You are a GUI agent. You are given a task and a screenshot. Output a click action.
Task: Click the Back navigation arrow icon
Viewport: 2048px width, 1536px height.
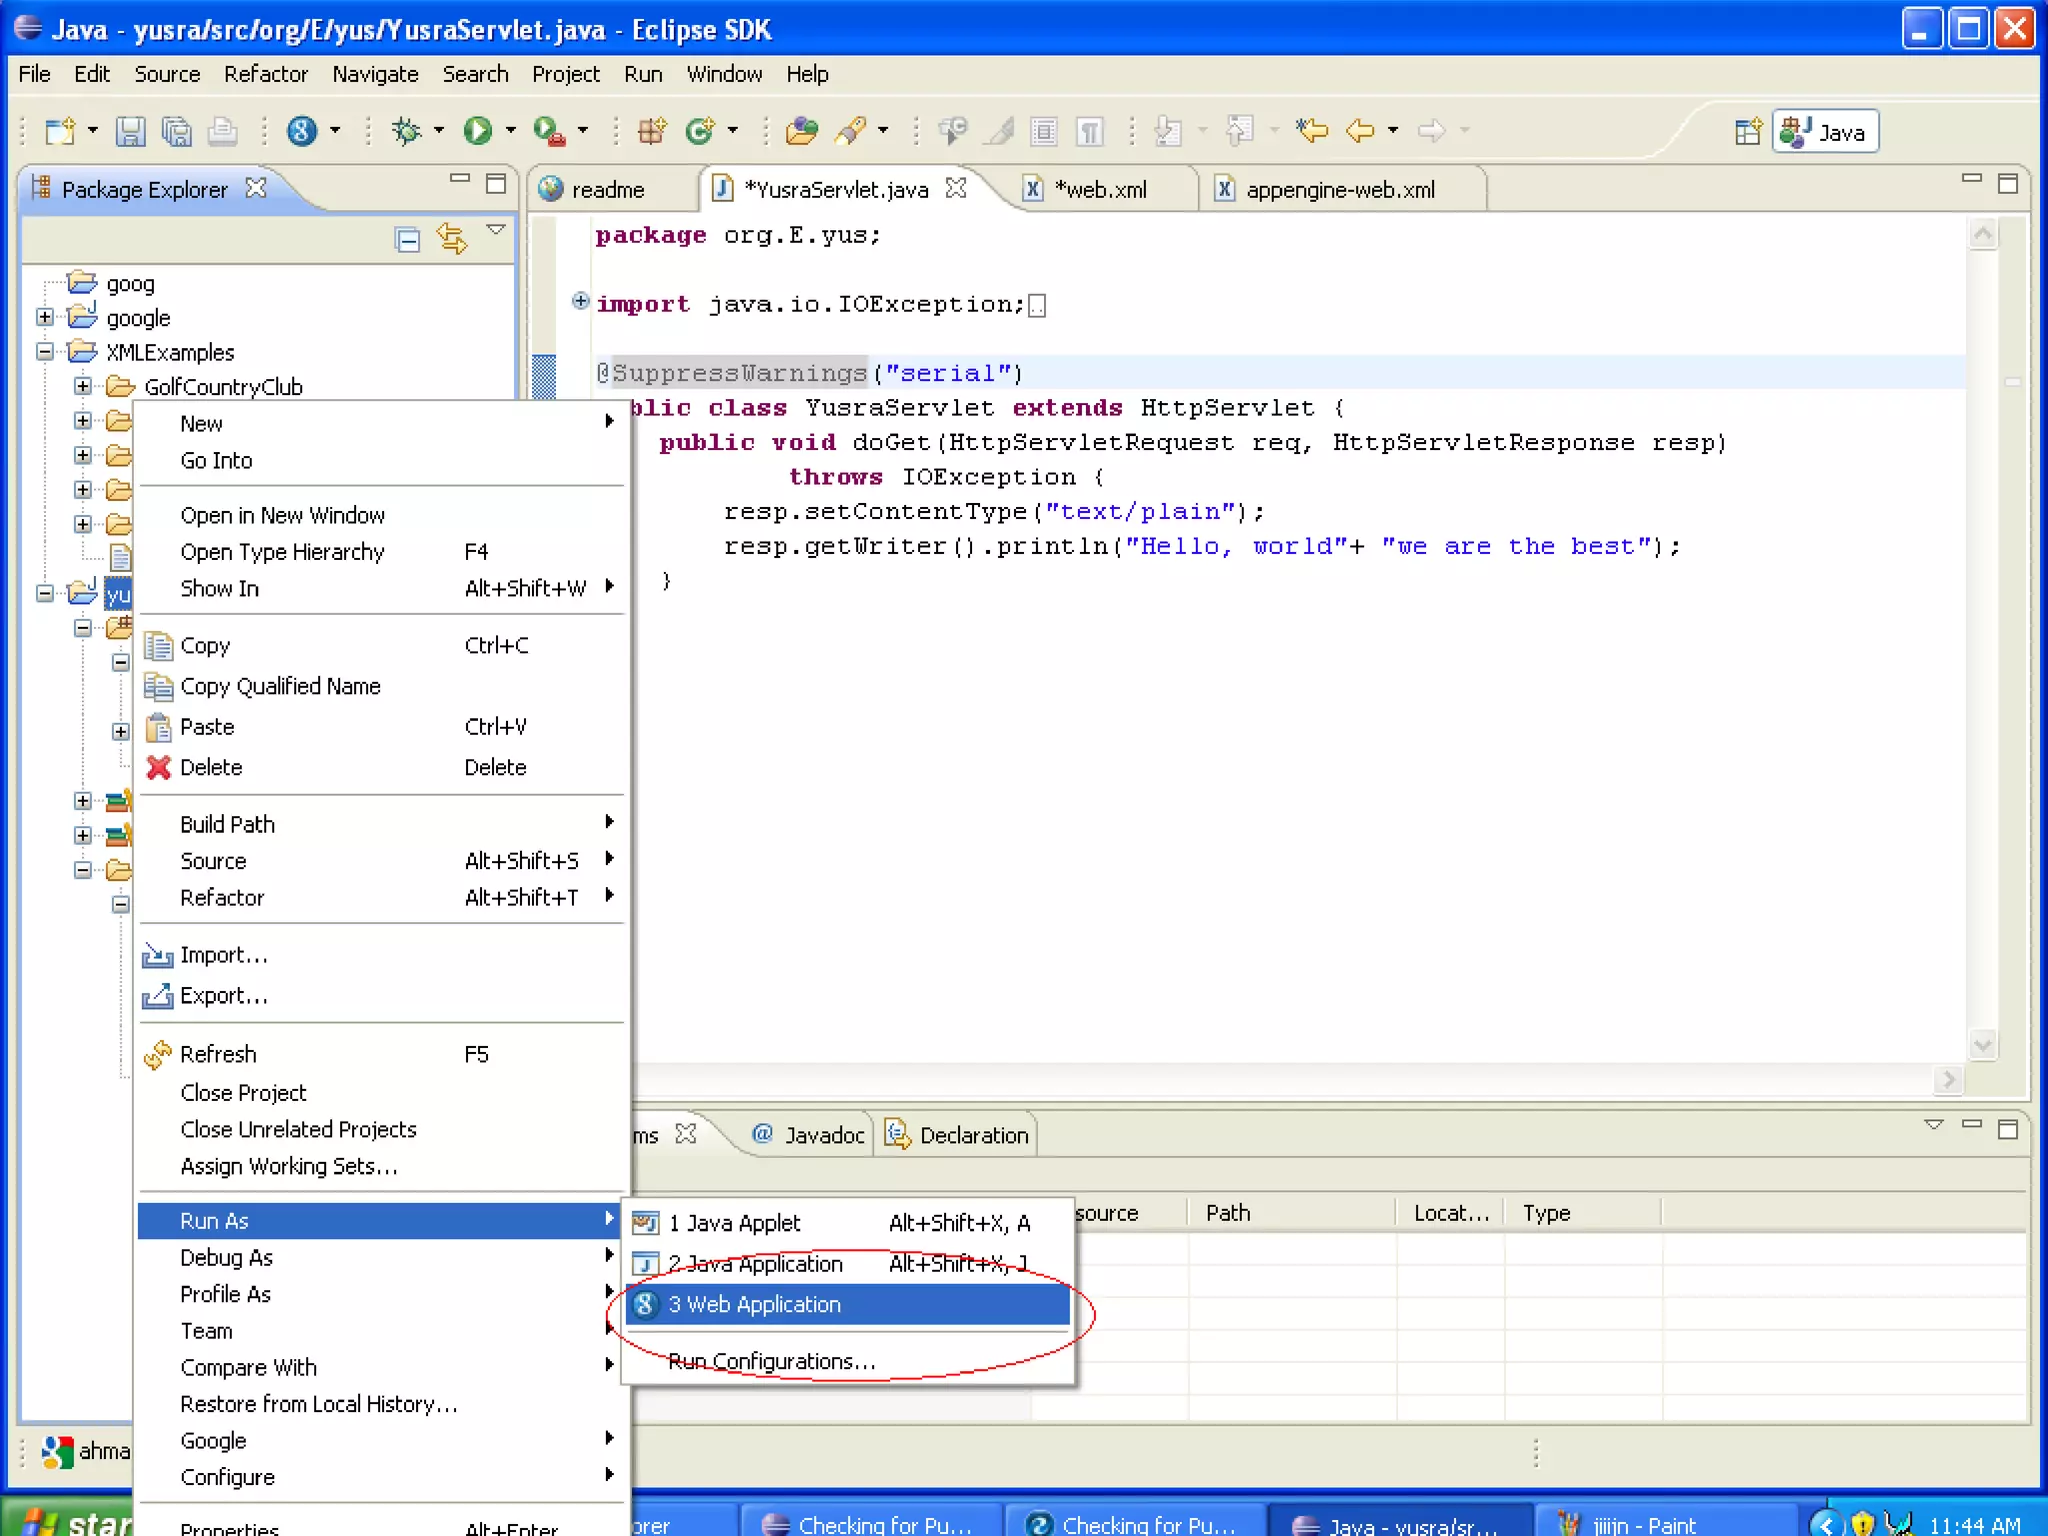click(1360, 131)
